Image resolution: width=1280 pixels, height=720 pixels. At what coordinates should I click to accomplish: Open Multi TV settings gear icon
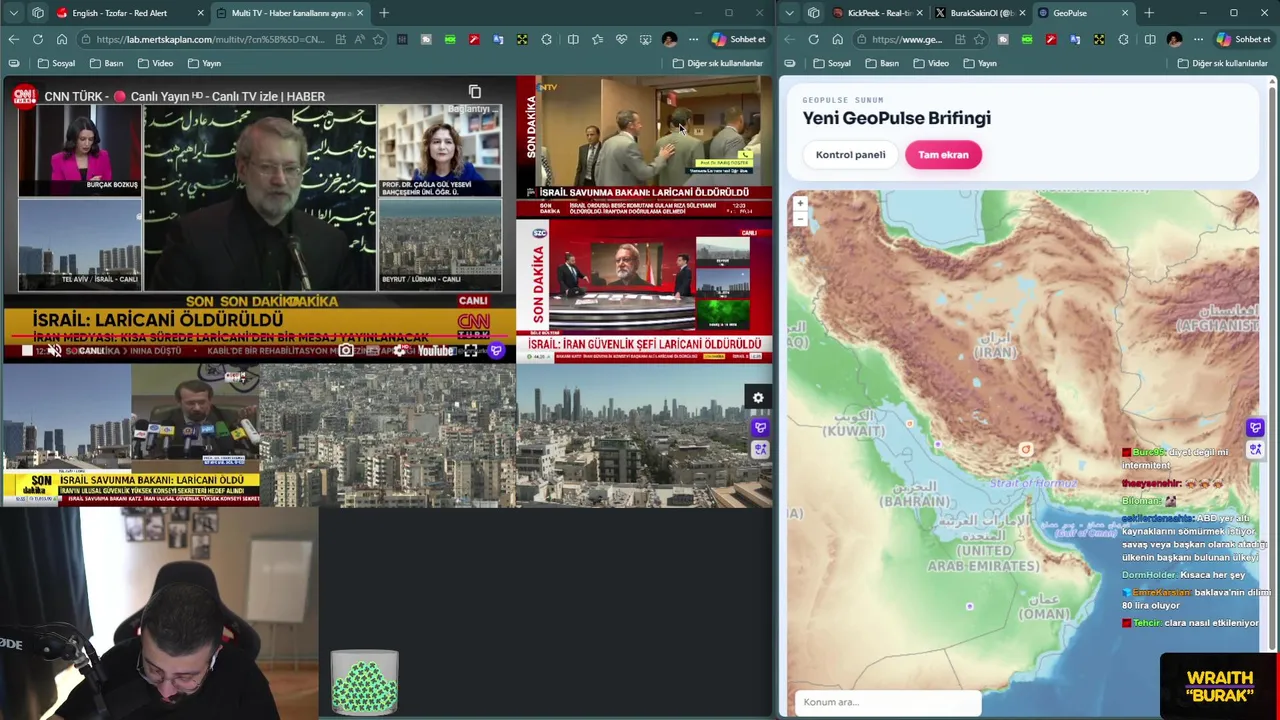tap(758, 398)
